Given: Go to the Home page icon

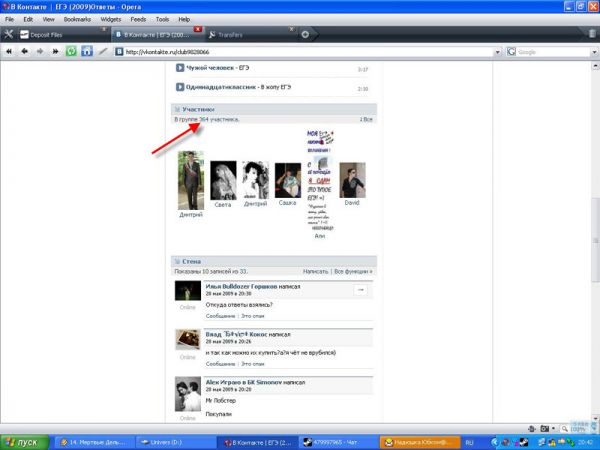Looking at the screenshot, I should (87, 51).
